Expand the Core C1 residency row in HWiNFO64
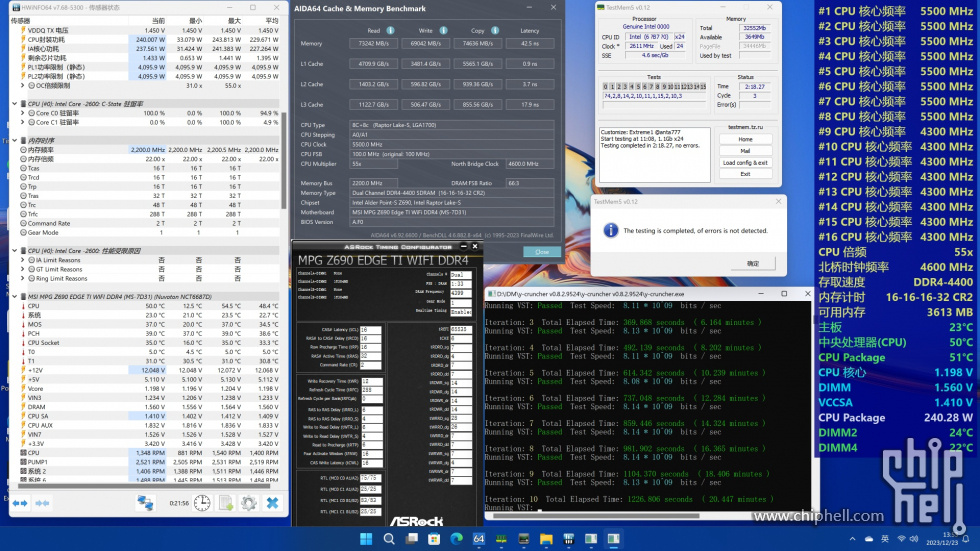 (22, 122)
